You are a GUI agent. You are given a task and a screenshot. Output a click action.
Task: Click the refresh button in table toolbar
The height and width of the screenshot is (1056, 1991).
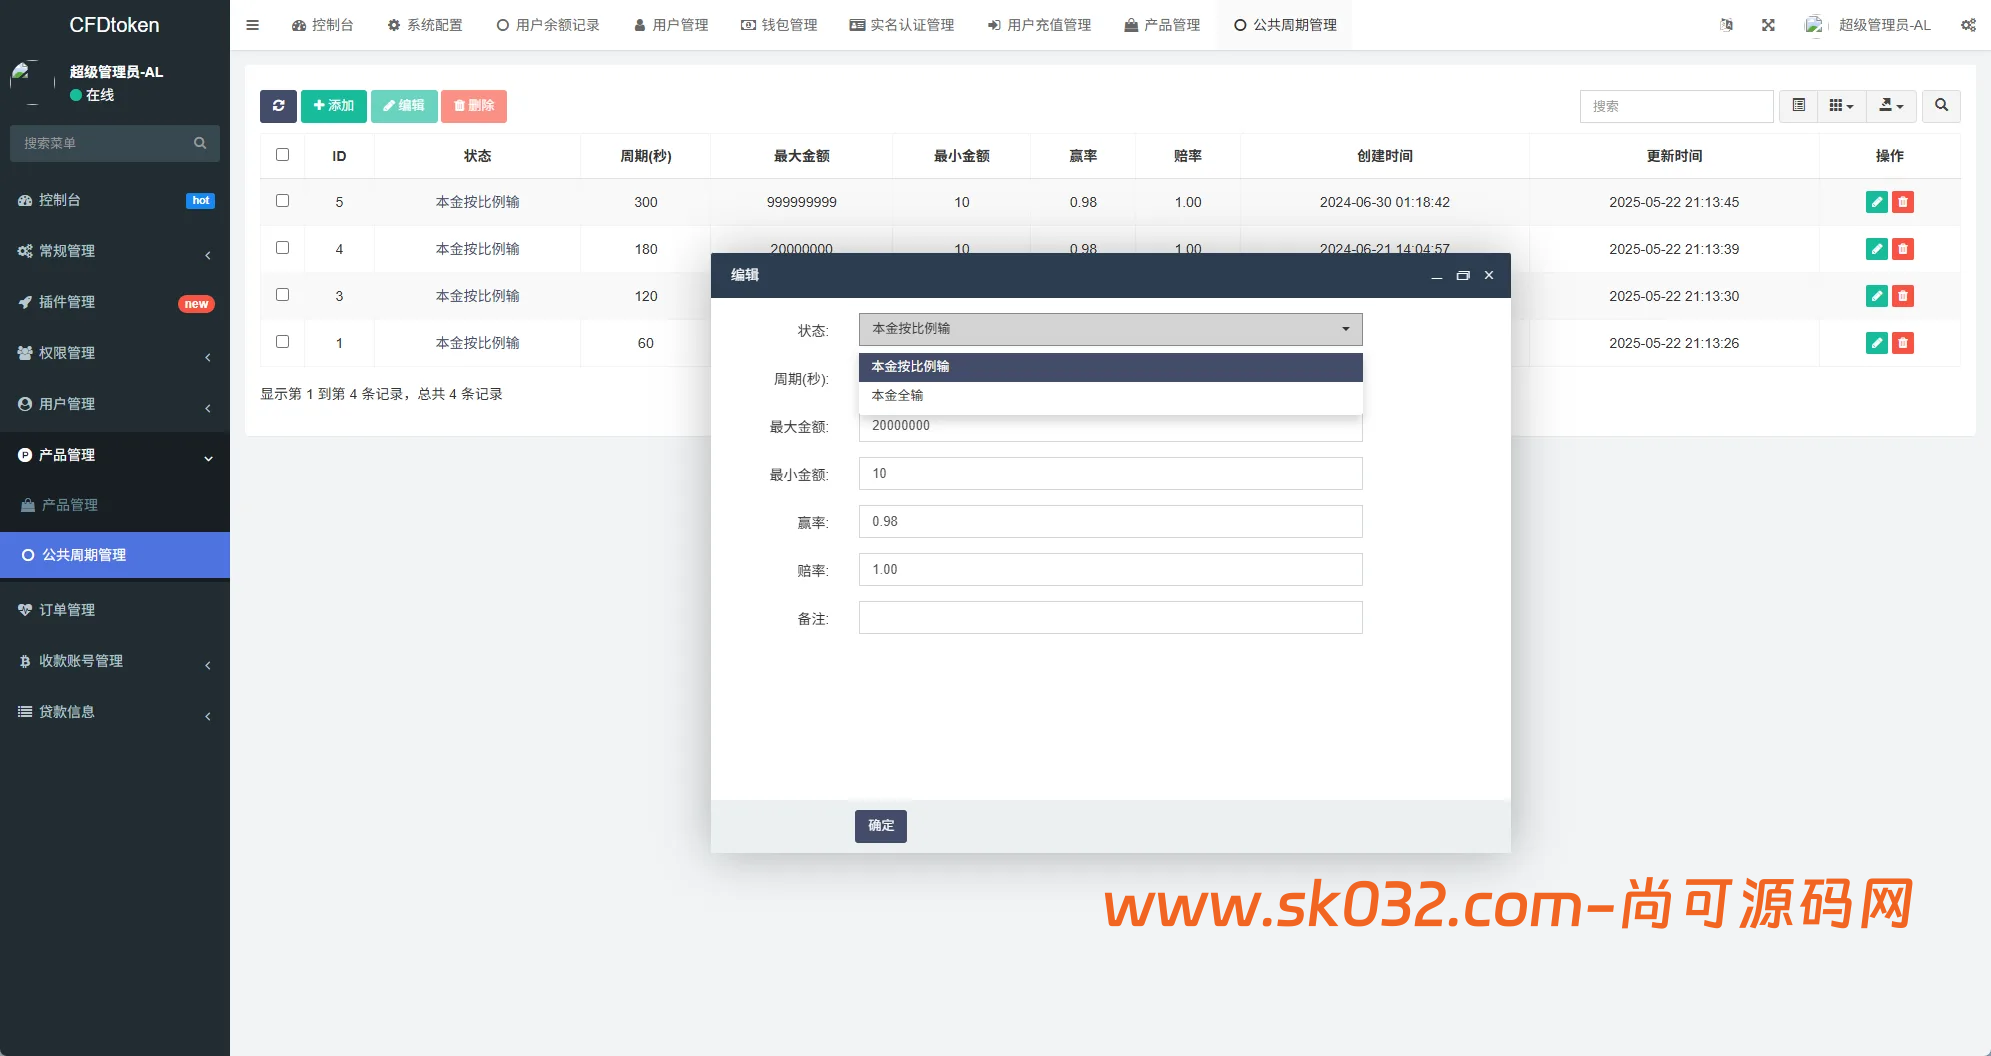(x=278, y=106)
